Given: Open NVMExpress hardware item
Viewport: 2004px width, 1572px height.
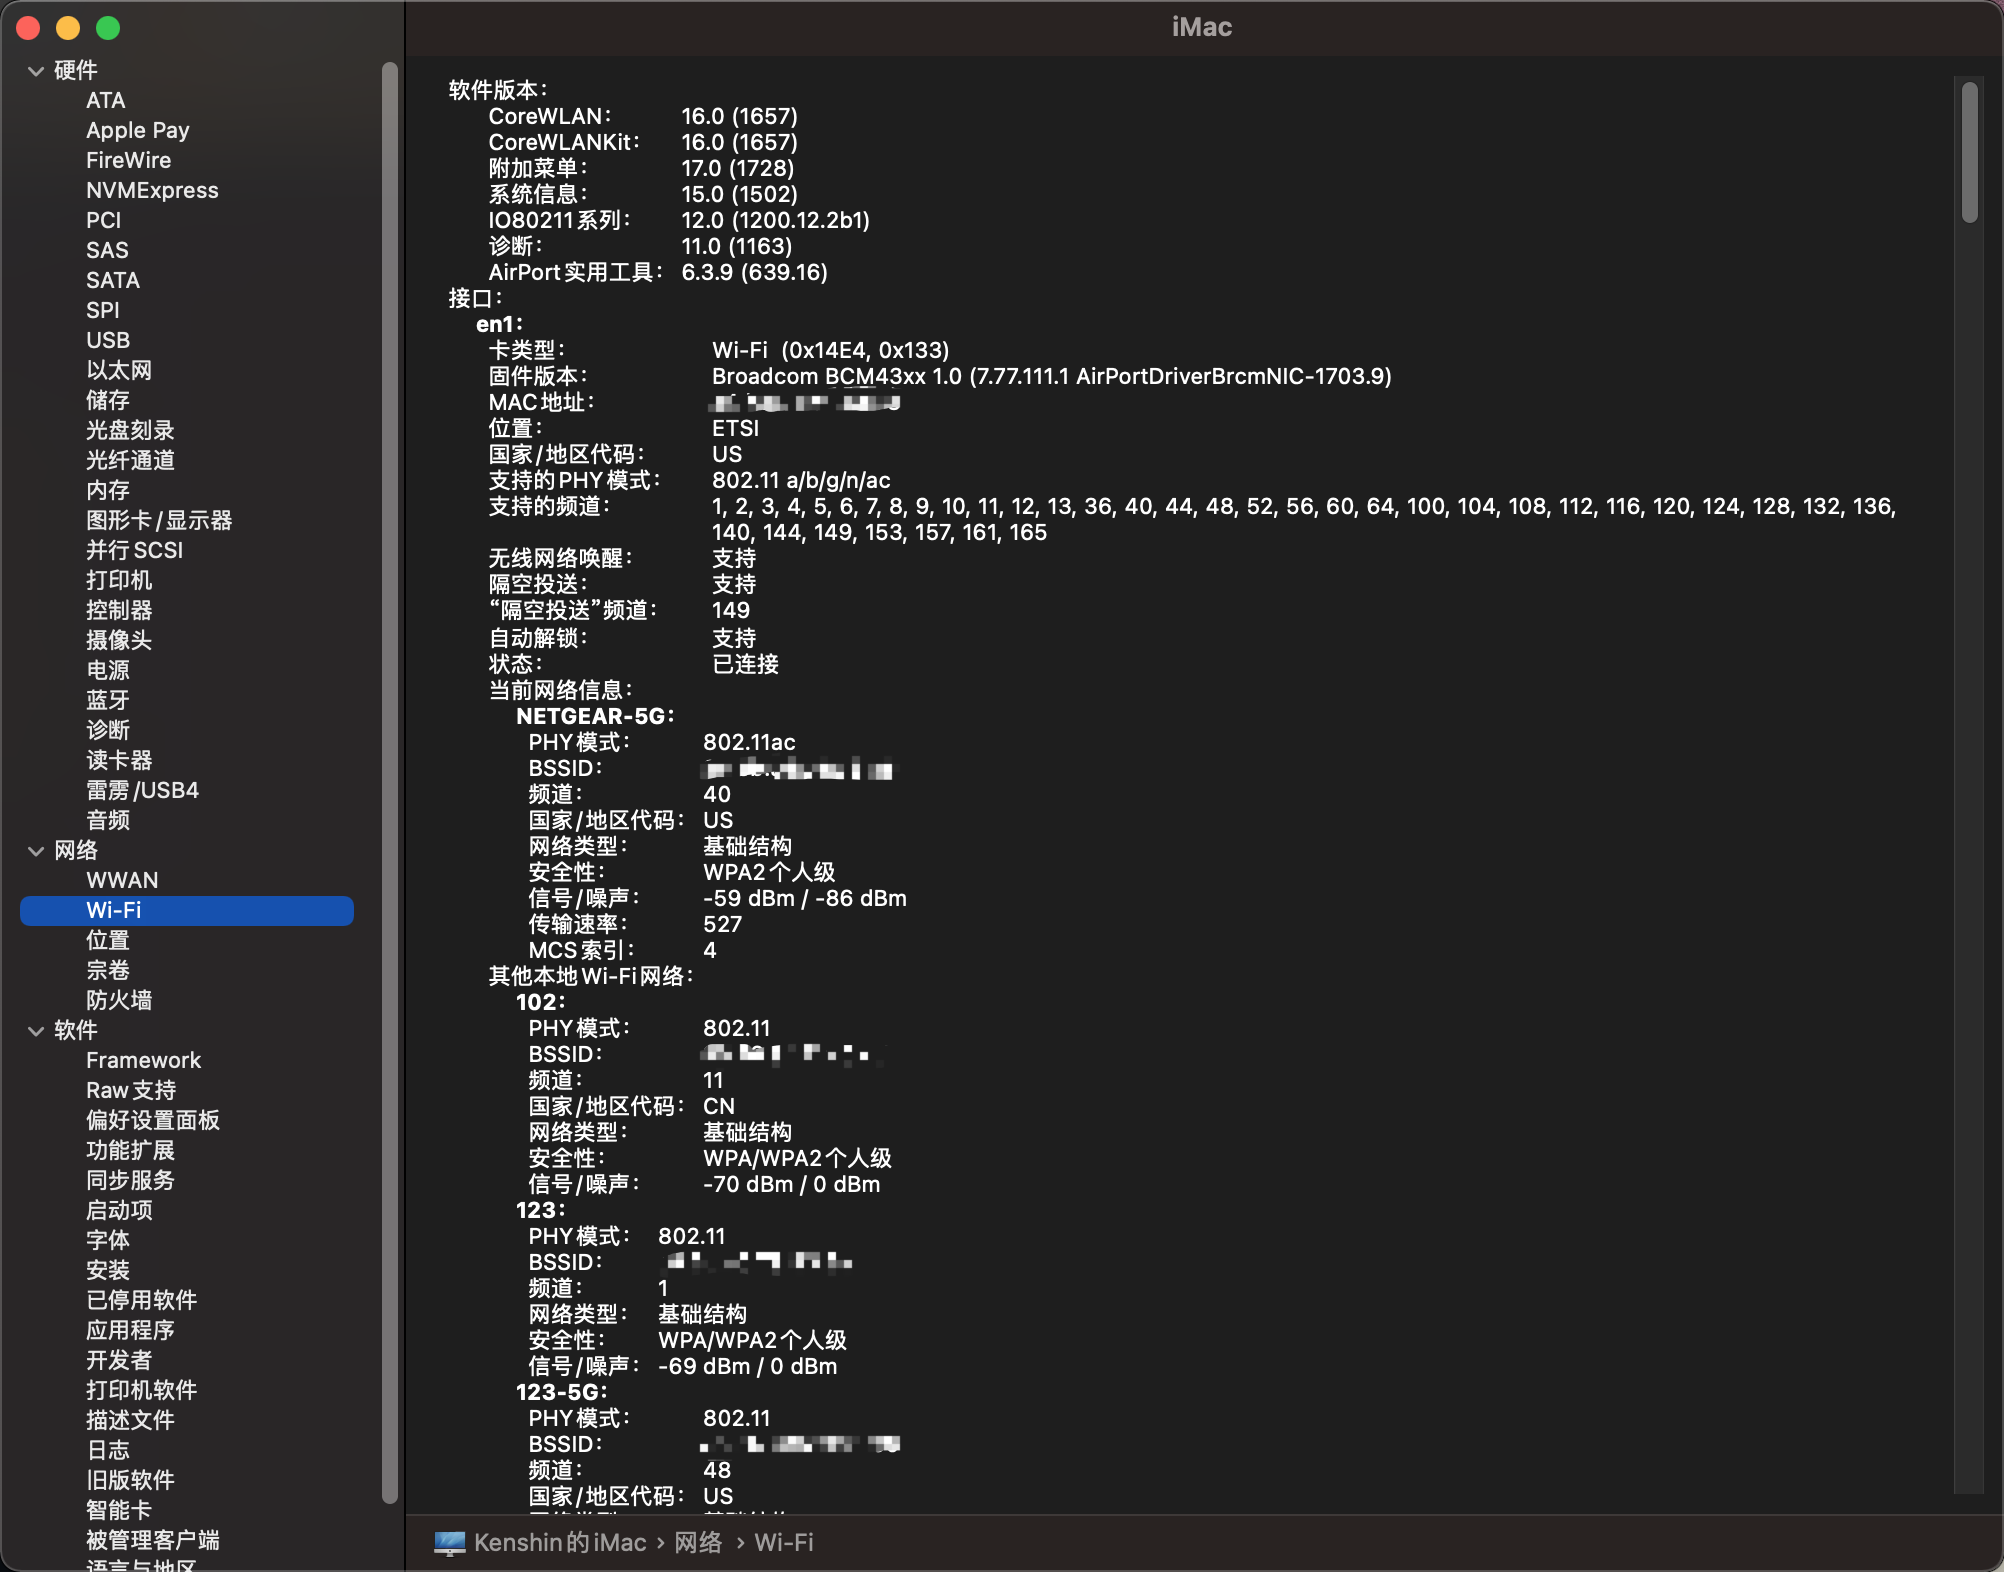Looking at the screenshot, I should click(x=152, y=190).
